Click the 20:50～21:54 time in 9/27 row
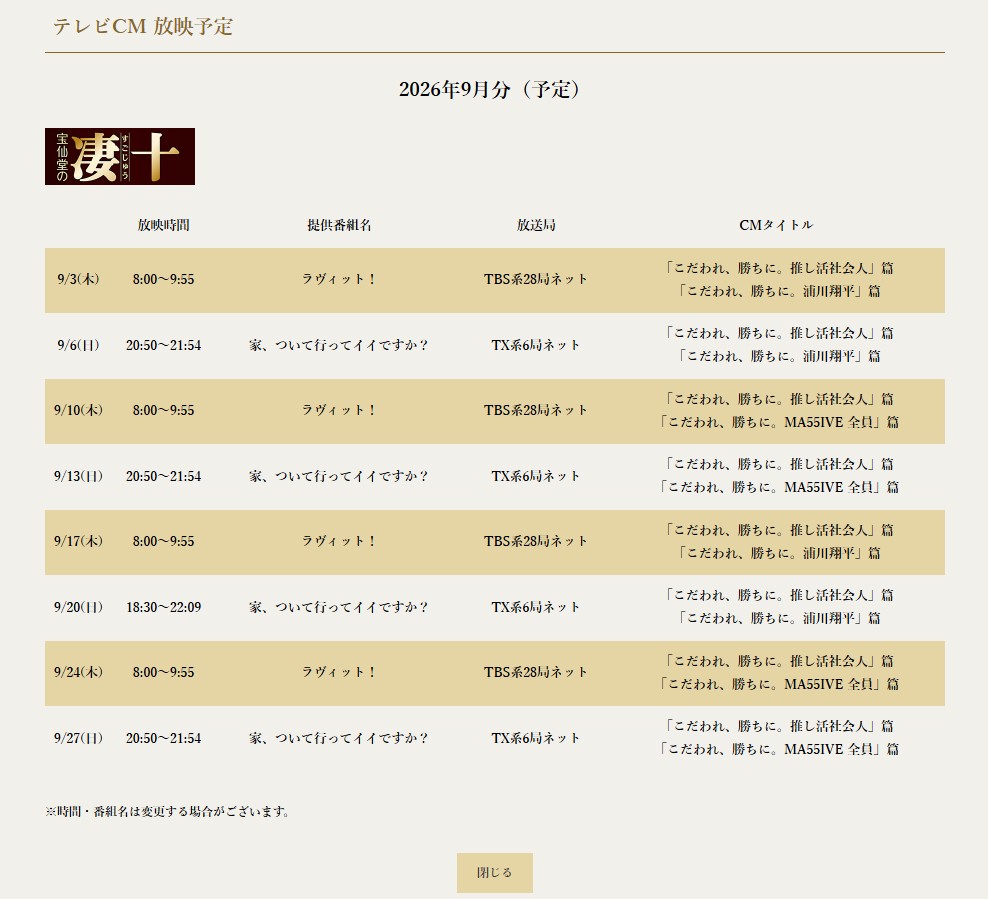 pyautogui.click(x=164, y=738)
